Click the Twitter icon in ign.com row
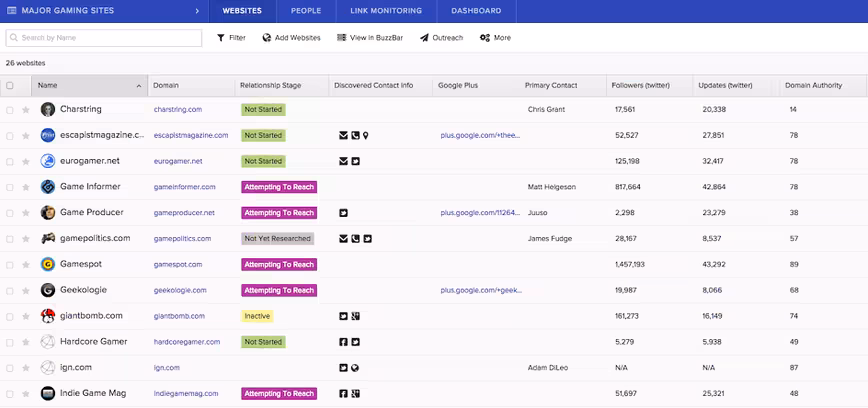Image resolution: width=868 pixels, height=408 pixels. [343, 368]
